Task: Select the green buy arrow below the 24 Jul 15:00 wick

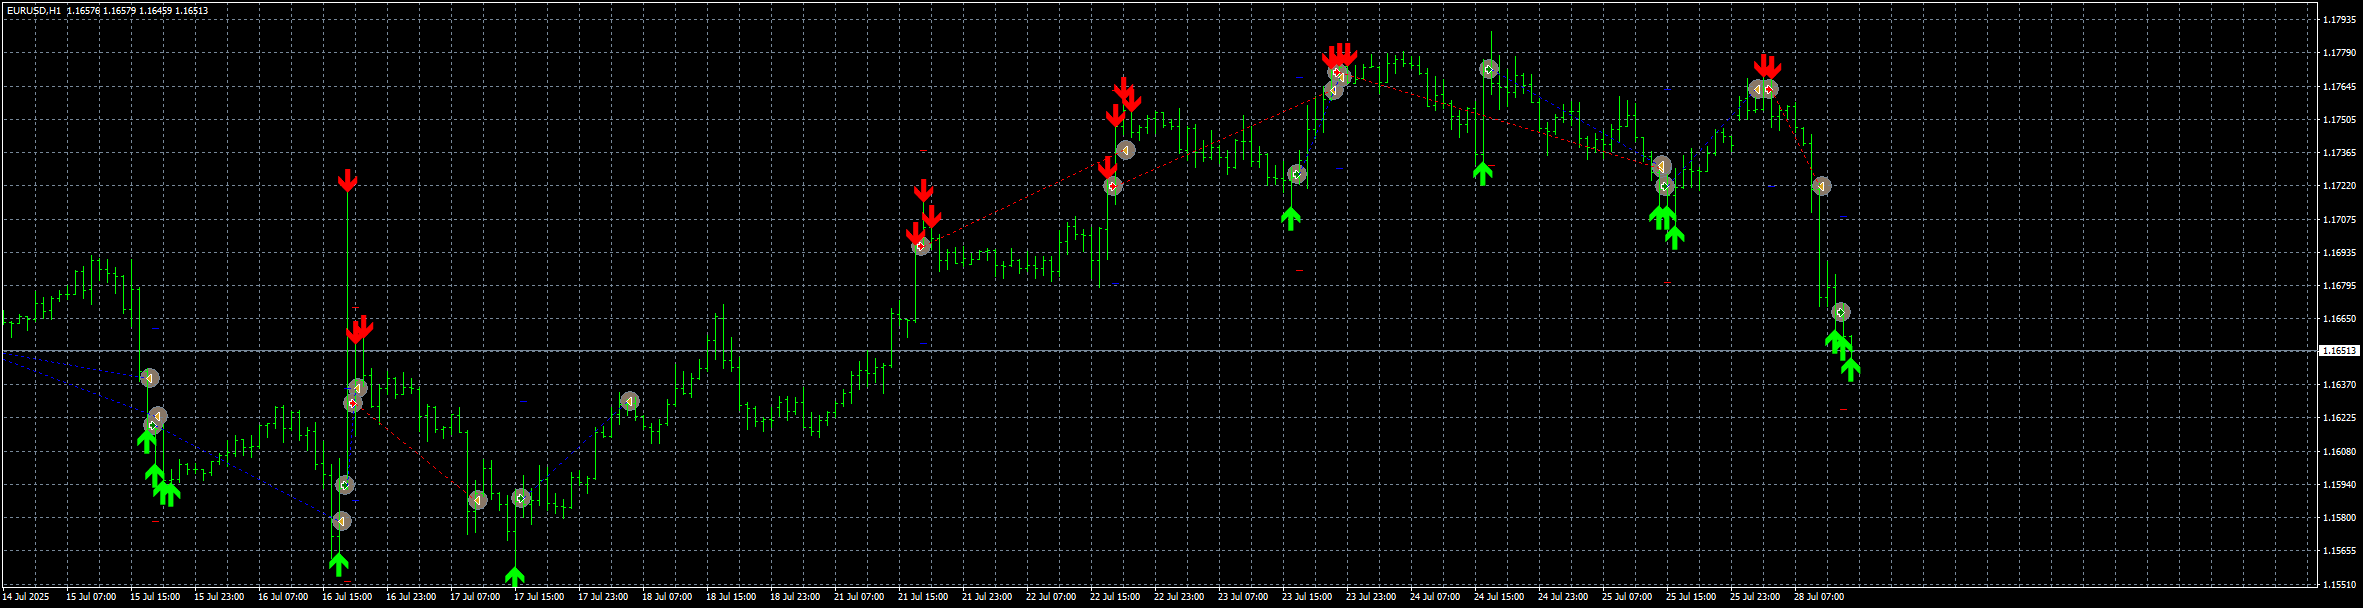Action: pyautogui.click(x=1482, y=173)
